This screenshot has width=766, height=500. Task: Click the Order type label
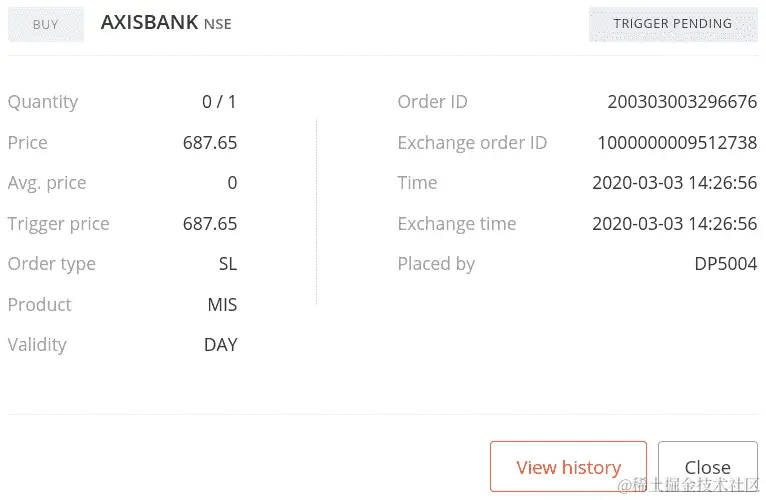click(52, 264)
